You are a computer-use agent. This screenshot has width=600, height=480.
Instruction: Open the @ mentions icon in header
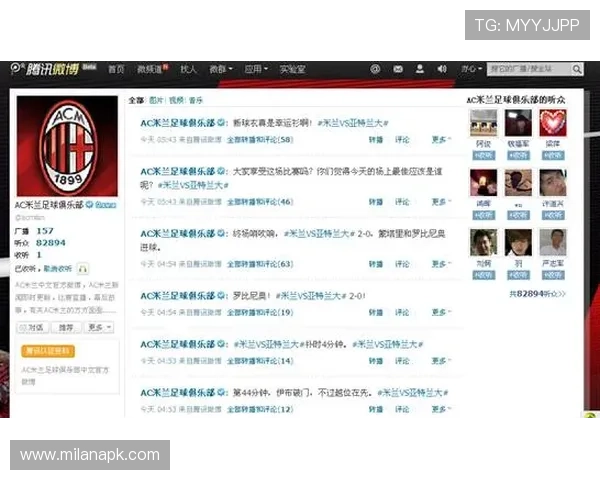click(x=375, y=69)
